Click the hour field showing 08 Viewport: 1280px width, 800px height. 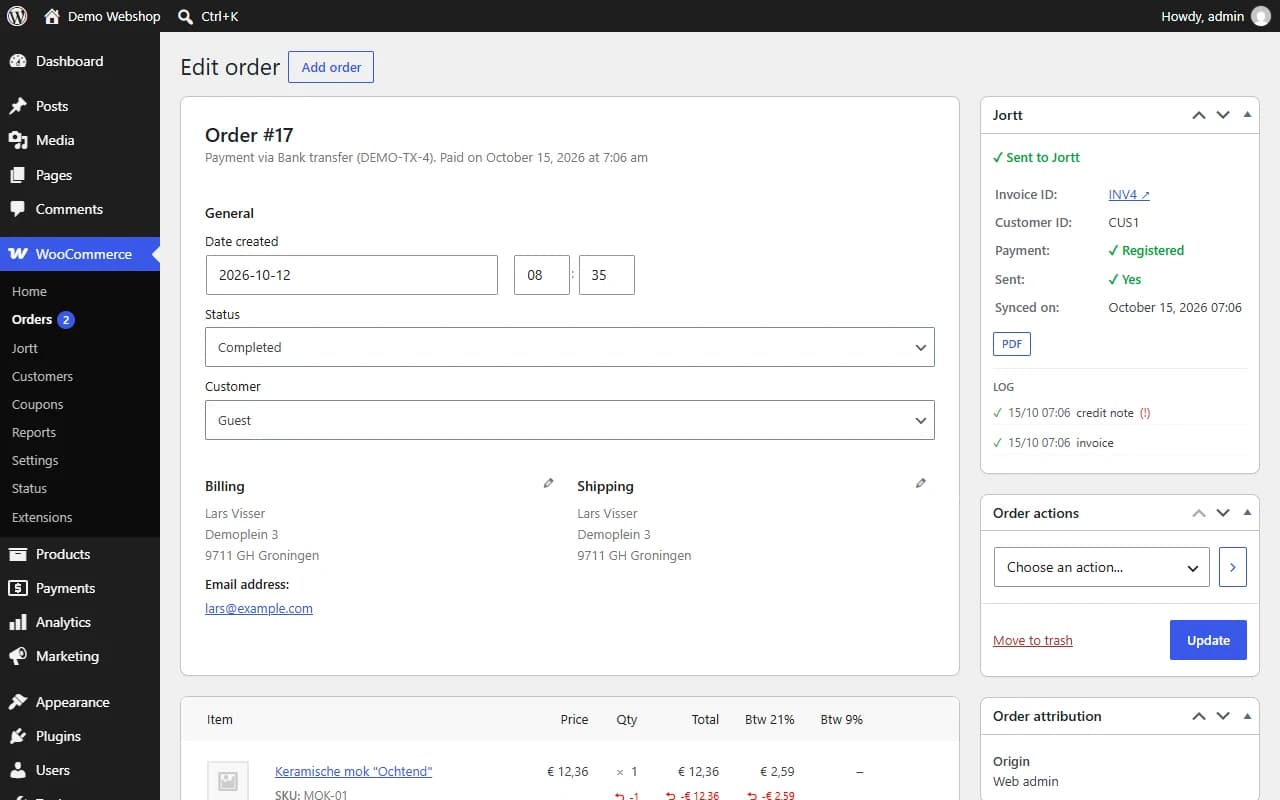tap(542, 275)
